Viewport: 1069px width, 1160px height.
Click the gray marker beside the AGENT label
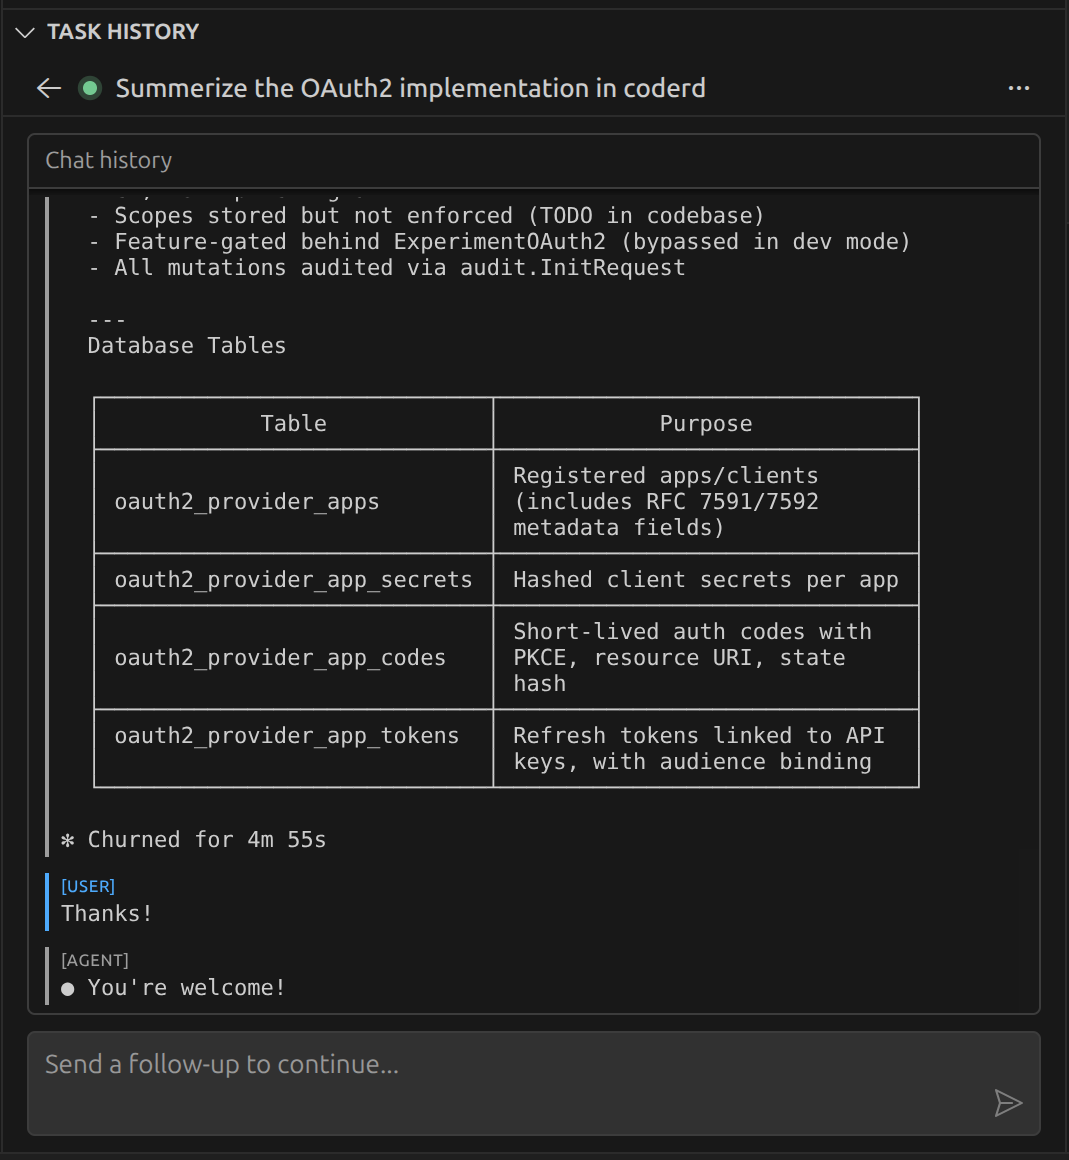[x=46, y=974]
